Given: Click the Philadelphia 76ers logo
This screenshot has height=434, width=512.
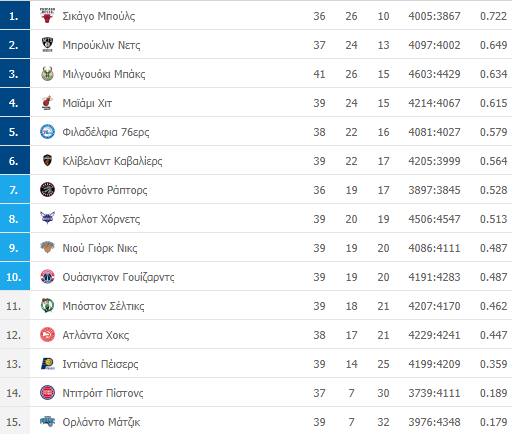Looking at the screenshot, I should click(x=47, y=132).
